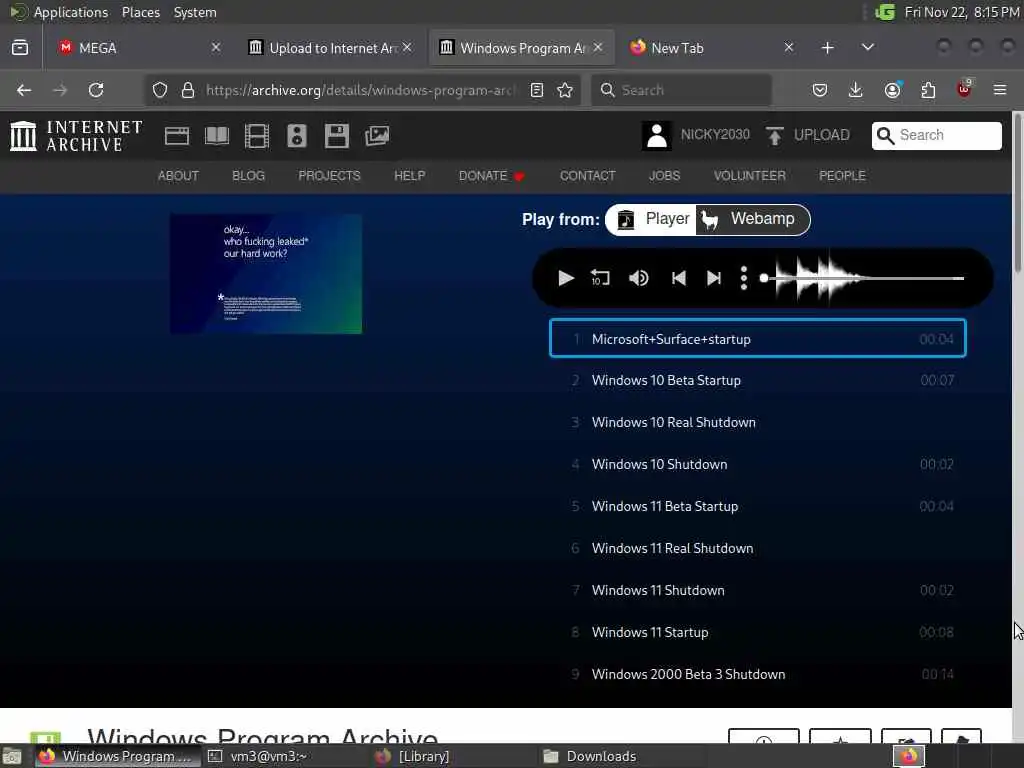Open the Images media icon
Screen dimensions: 1024x768
pos(377,136)
